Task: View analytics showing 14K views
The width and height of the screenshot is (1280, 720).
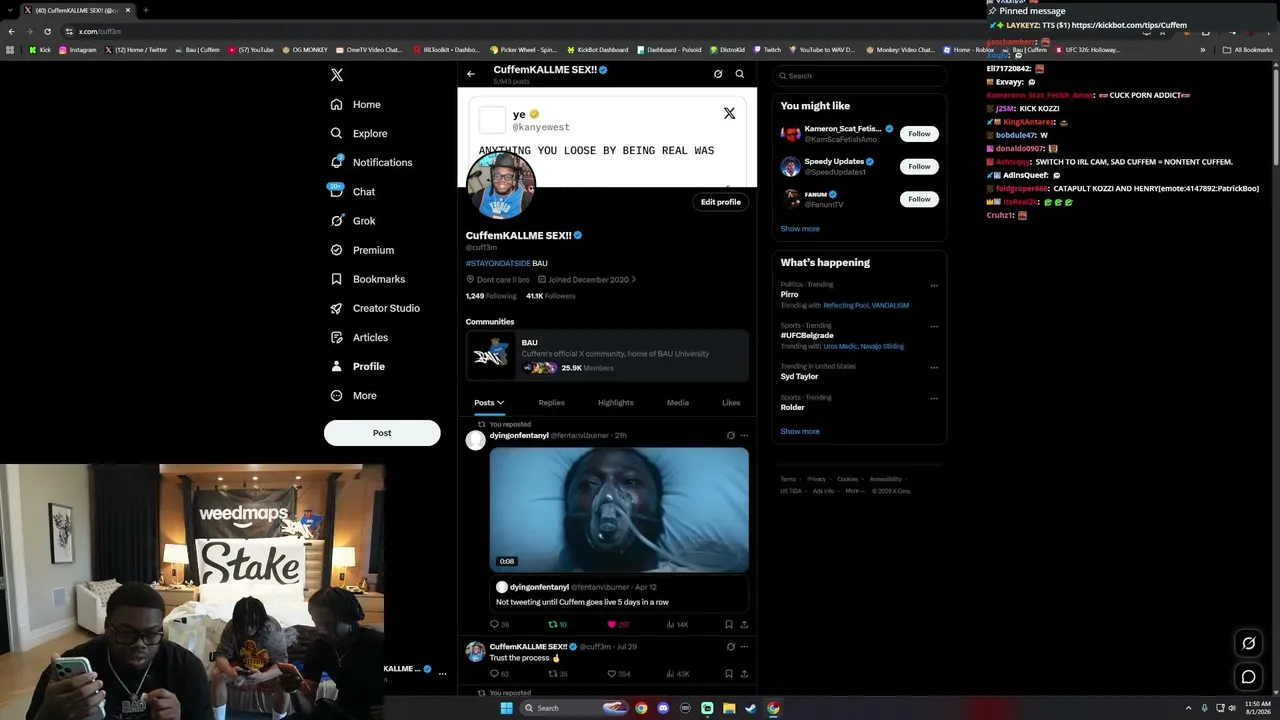Action: point(677,624)
